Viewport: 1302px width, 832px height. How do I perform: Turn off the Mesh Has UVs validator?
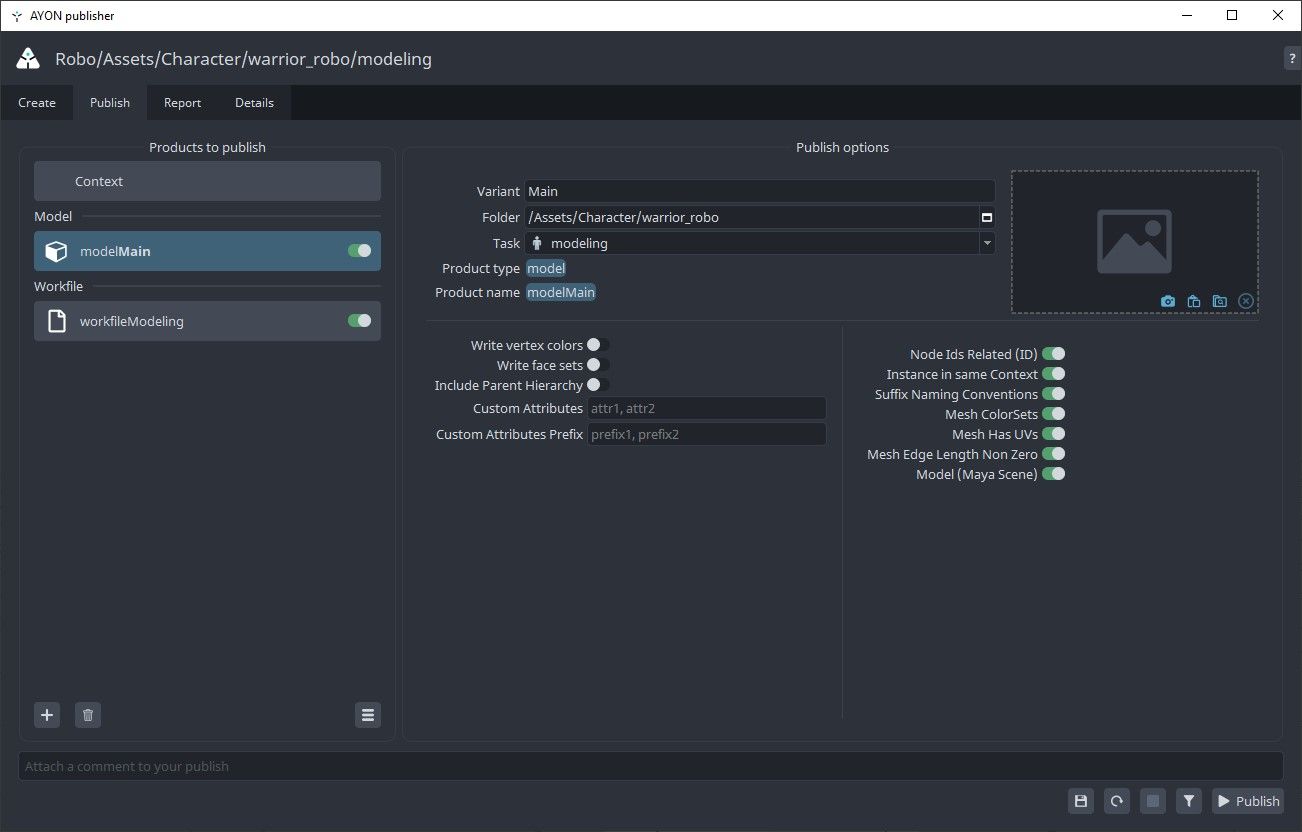click(x=1053, y=434)
